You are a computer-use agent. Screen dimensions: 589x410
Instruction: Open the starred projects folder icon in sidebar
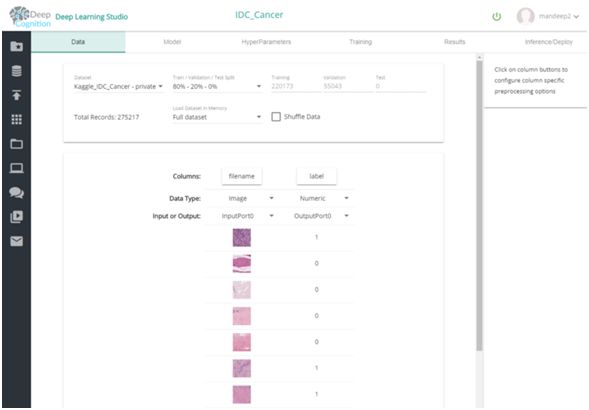click(x=17, y=46)
